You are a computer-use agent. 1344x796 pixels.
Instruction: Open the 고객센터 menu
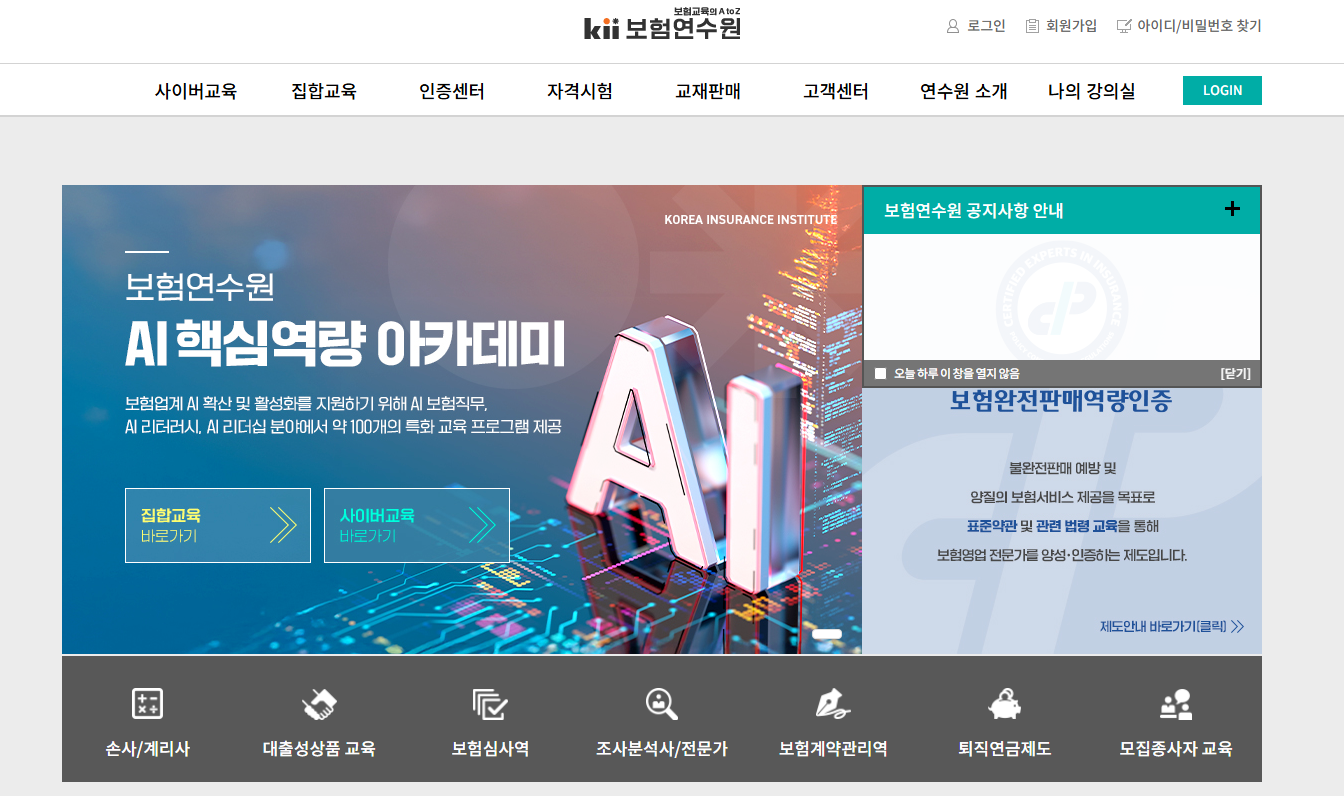[x=836, y=91]
